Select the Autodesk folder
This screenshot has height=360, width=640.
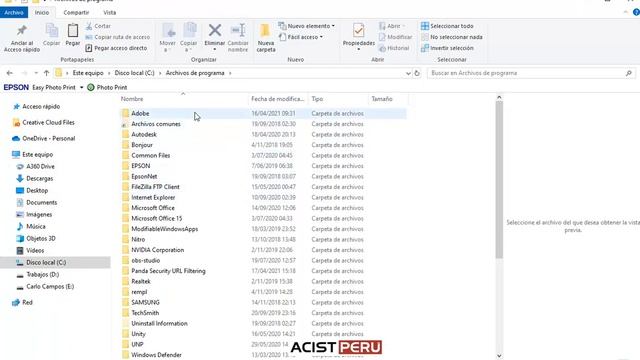pos(144,134)
